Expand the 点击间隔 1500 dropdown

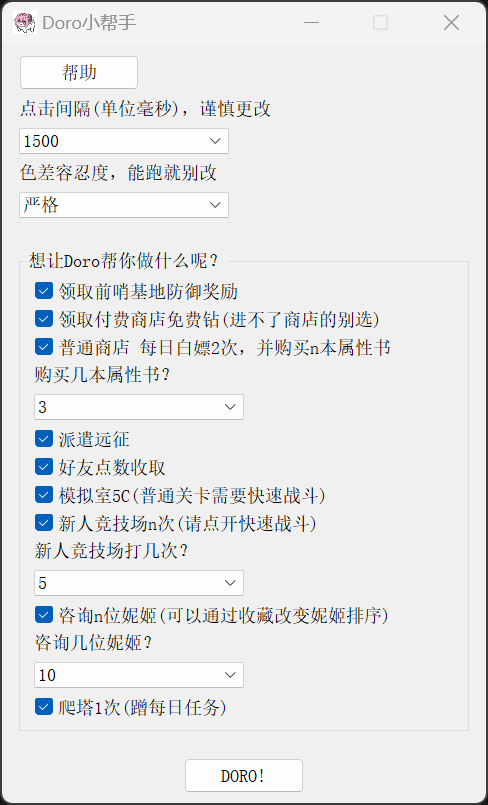click(124, 141)
